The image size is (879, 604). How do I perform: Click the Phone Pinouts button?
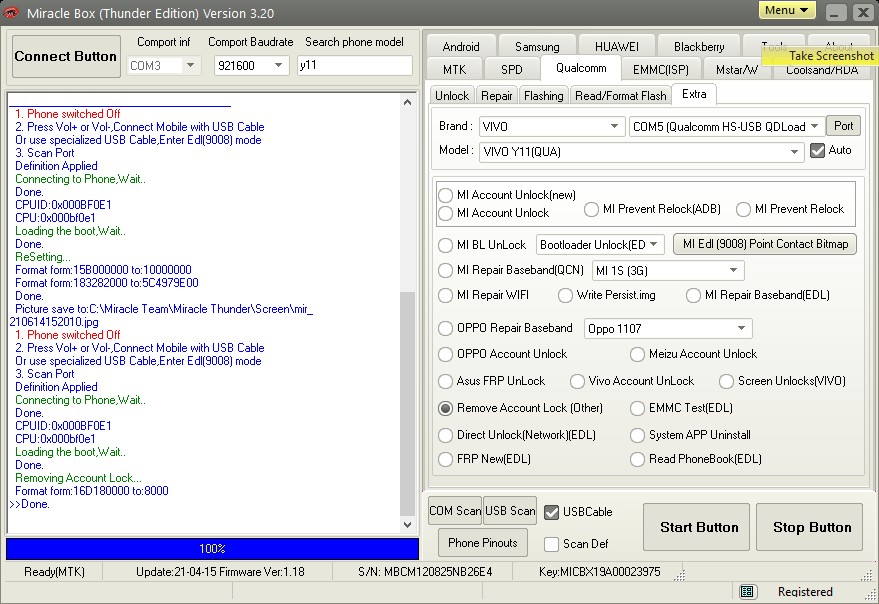click(483, 543)
